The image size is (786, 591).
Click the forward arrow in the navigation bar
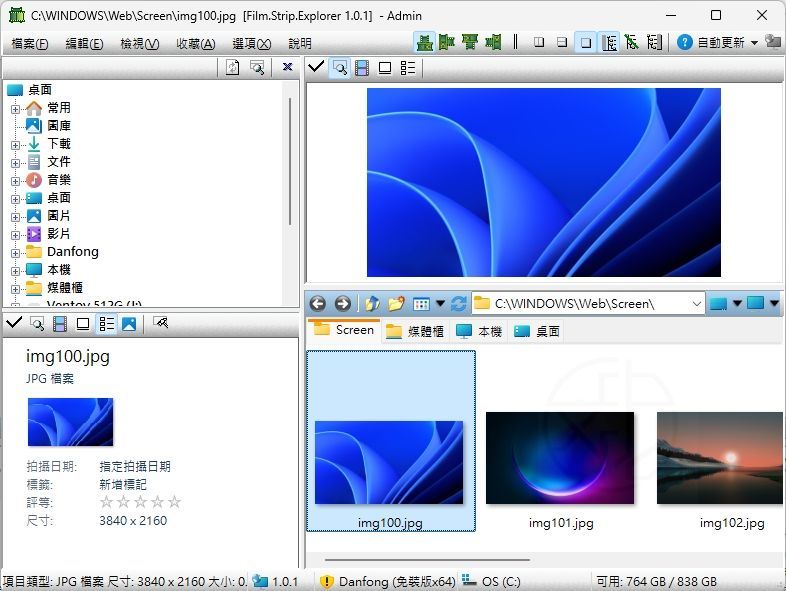click(343, 304)
